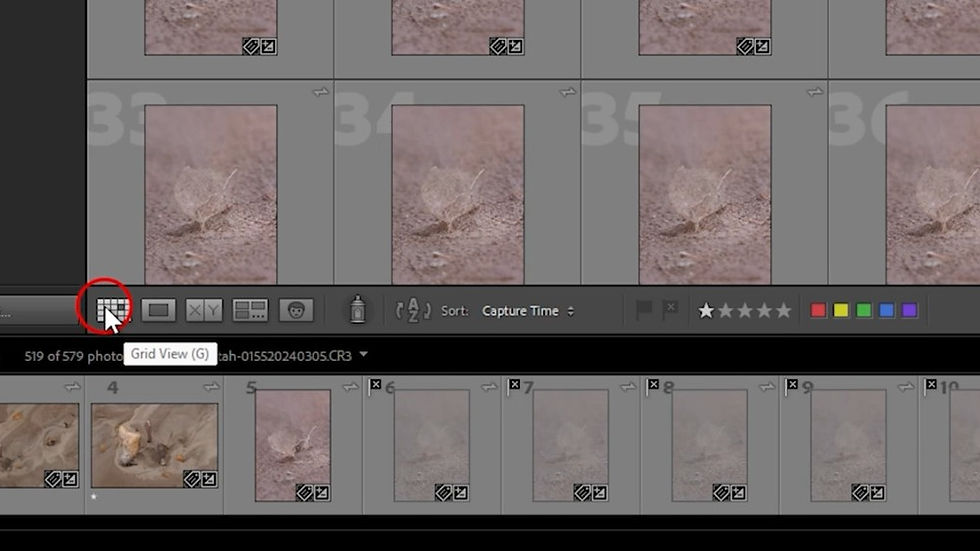Click metadata arrows icon on filmstrip photo 8
Viewport: 980px width, 551px height.
pyautogui.click(x=767, y=387)
